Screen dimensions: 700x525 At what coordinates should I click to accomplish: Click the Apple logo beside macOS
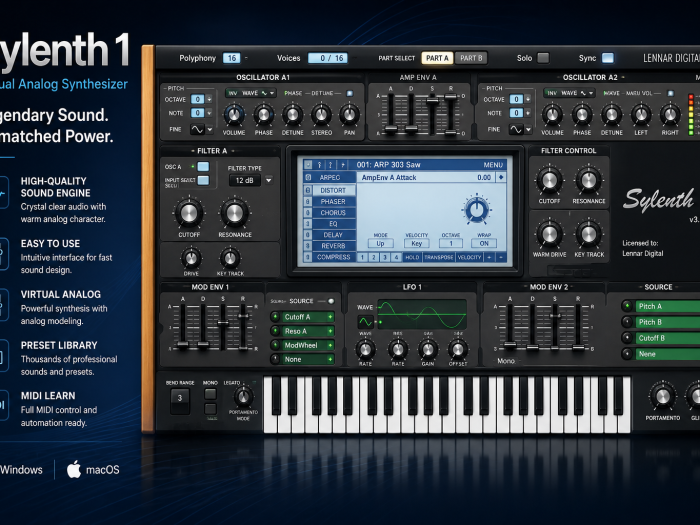coord(74,469)
